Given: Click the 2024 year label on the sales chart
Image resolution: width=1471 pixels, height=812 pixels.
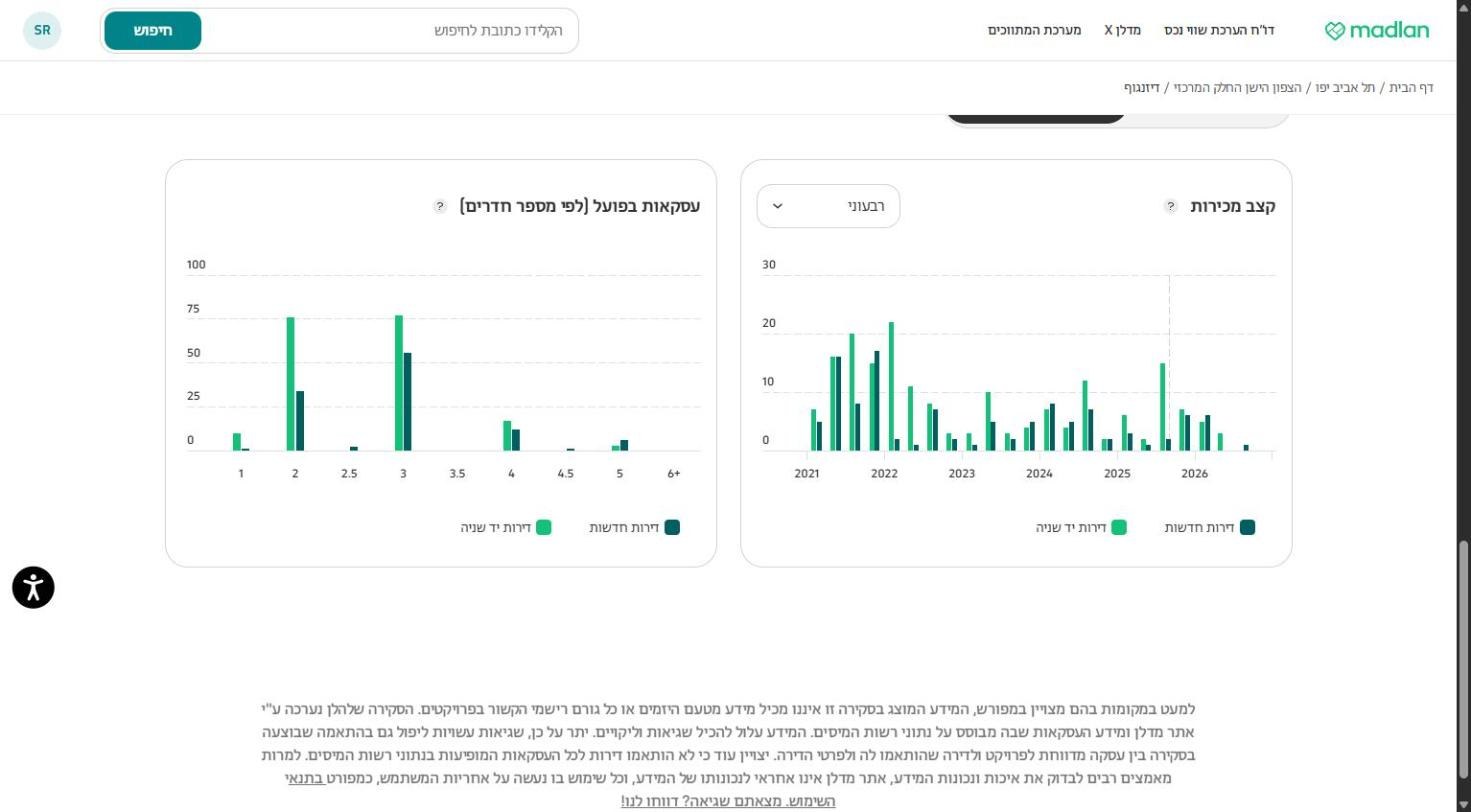Looking at the screenshot, I should point(1039,473).
